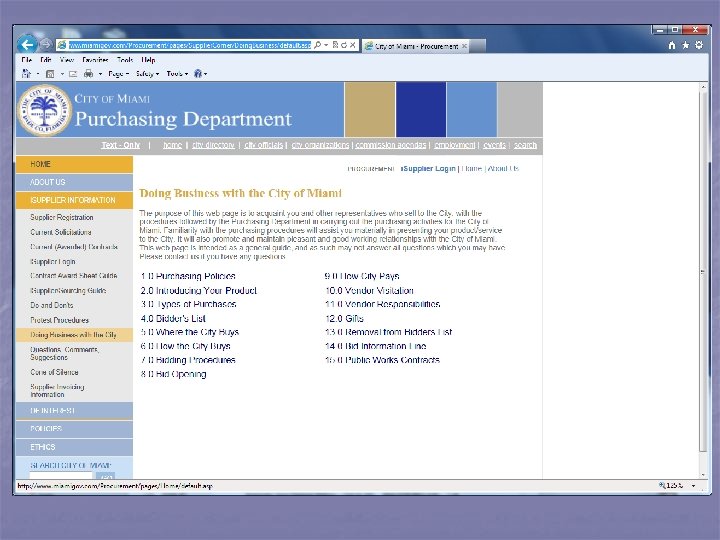Click the Print icon in command bar
Viewport: 720px width, 540px height.
tap(89, 73)
